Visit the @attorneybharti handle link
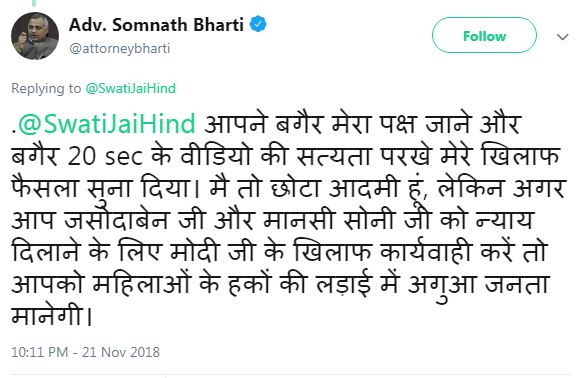Viewport: 586px width, 378px height. 120,49
